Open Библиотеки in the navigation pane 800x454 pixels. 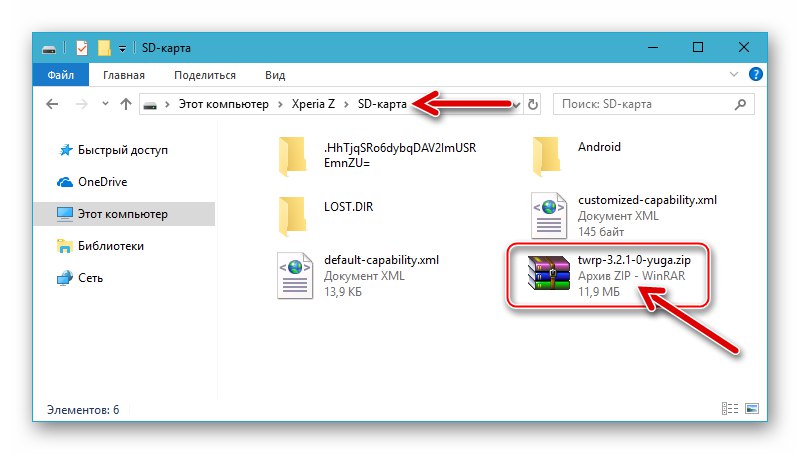coord(101,246)
